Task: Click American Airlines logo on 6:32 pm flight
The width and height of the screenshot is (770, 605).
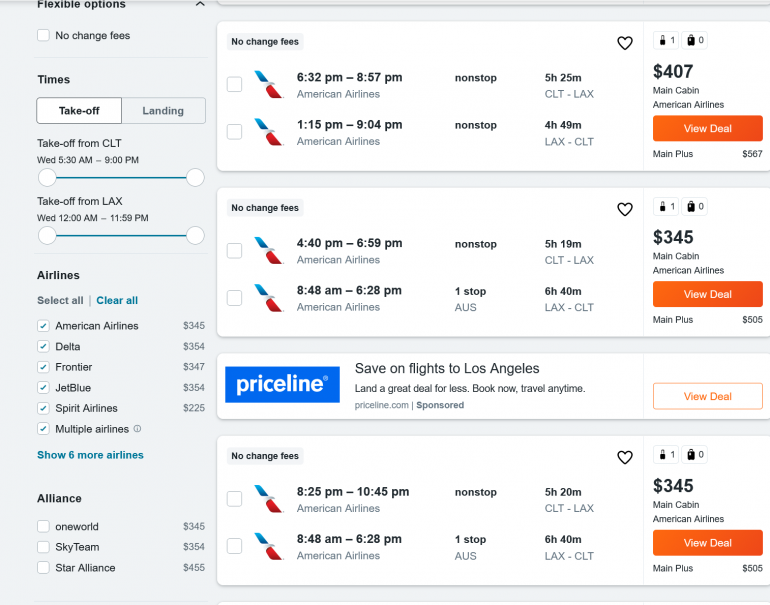Action: tap(268, 84)
